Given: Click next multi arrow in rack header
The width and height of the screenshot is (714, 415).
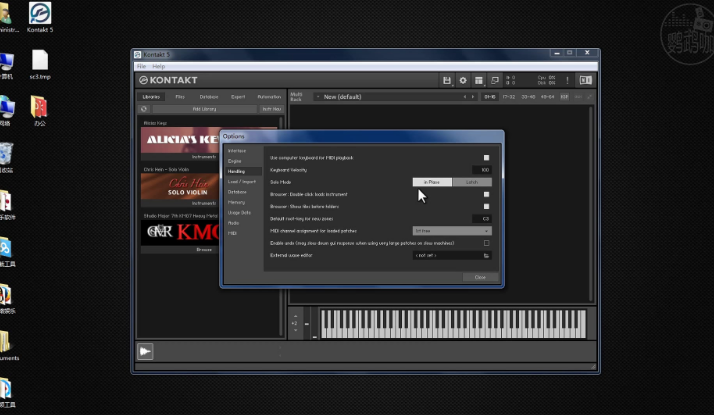Looking at the screenshot, I should pyautogui.click(x=473, y=97).
